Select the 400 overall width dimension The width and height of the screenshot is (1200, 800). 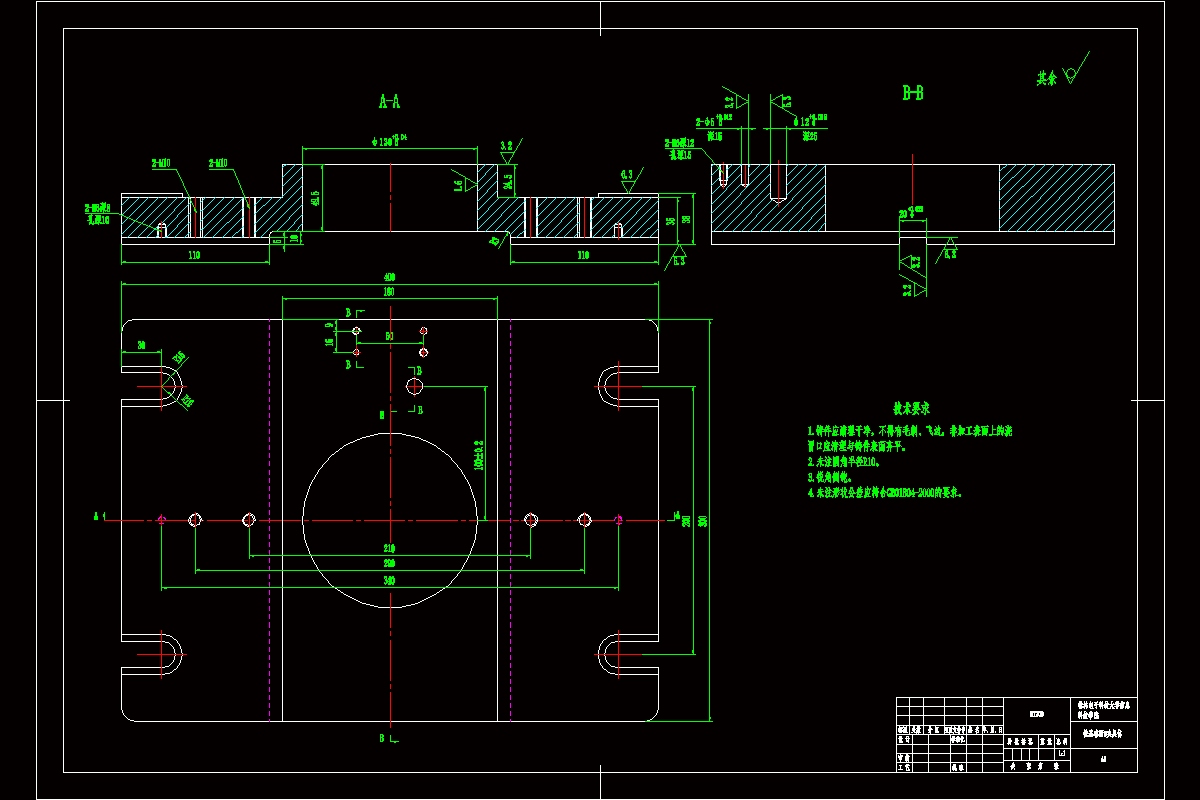(388, 278)
